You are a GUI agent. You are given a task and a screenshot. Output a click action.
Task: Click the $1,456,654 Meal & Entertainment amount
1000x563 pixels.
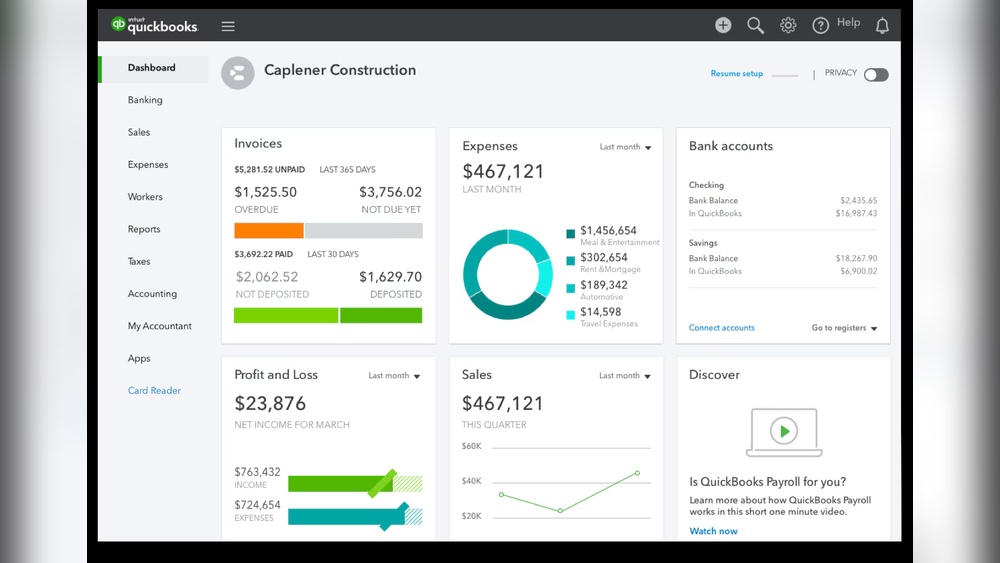(608, 230)
